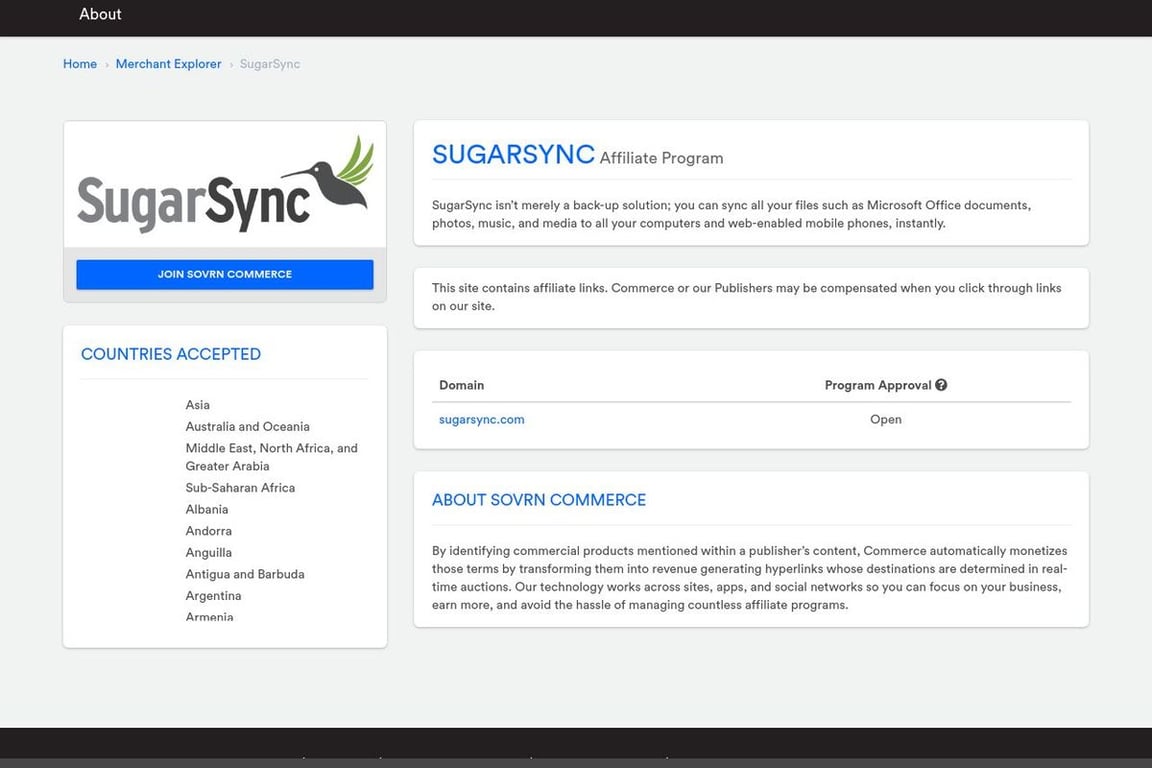Open the About menu item
The width and height of the screenshot is (1152, 768).
tap(100, 14)
